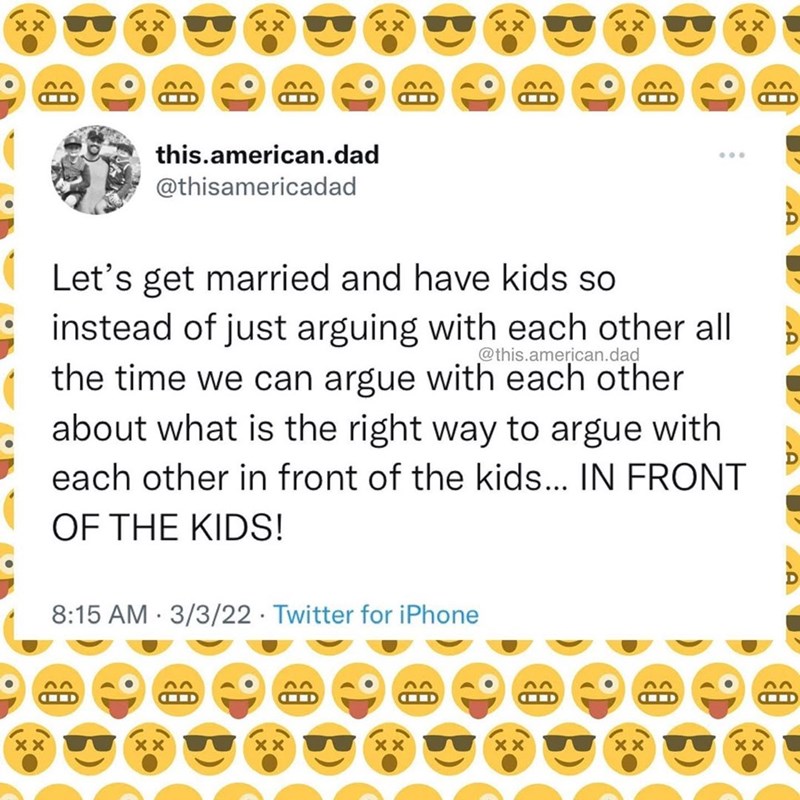Click the 8:15 AM timestamp
The image size is (800, 800).
pyautogui.click(x=98, y=614)
